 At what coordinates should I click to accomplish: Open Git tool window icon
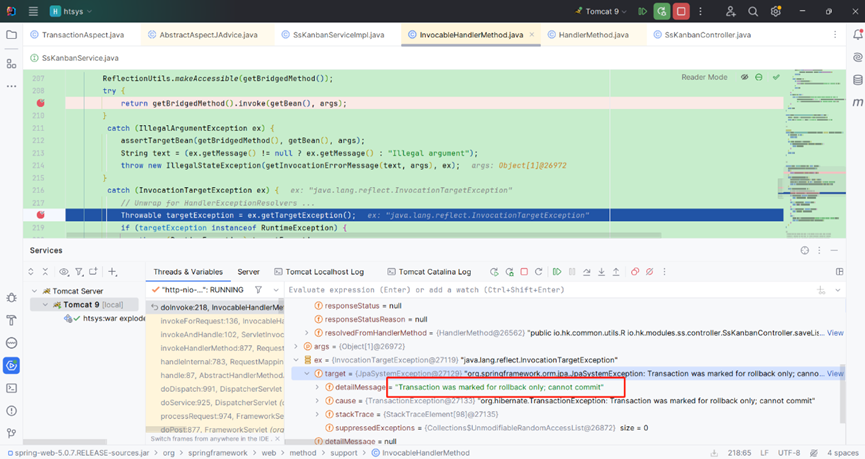(x=11, y=433)
